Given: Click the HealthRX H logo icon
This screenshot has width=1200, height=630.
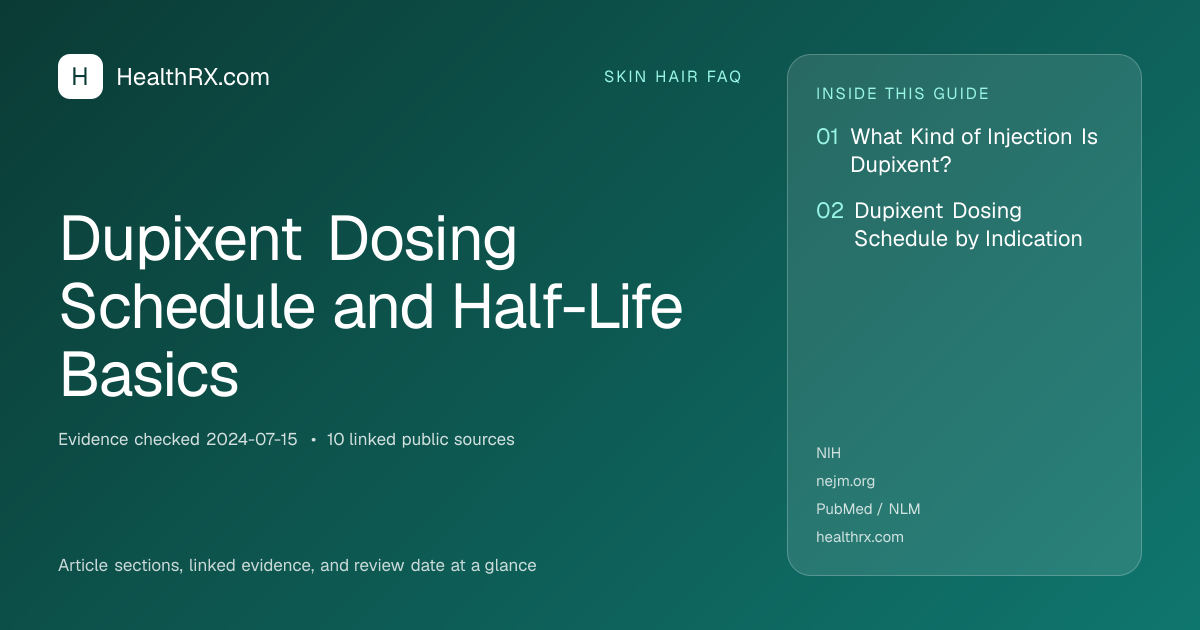Looking at the screenshot, I should coord(80,77).
